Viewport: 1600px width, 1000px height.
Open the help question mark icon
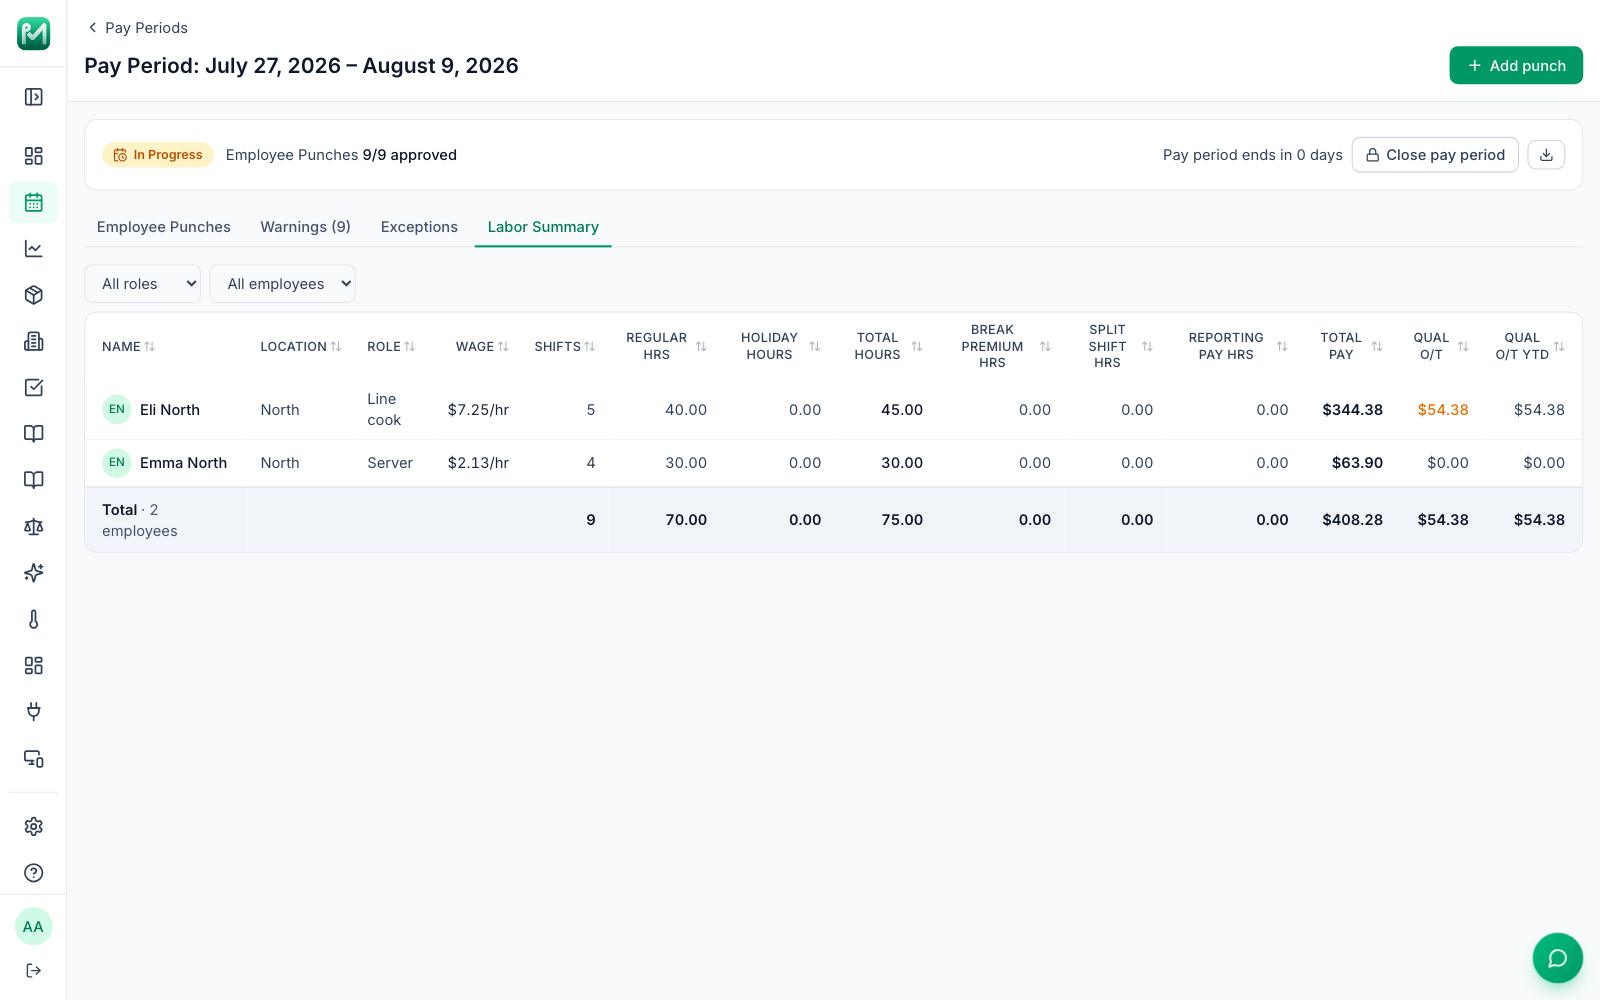[x=33, y=873]
